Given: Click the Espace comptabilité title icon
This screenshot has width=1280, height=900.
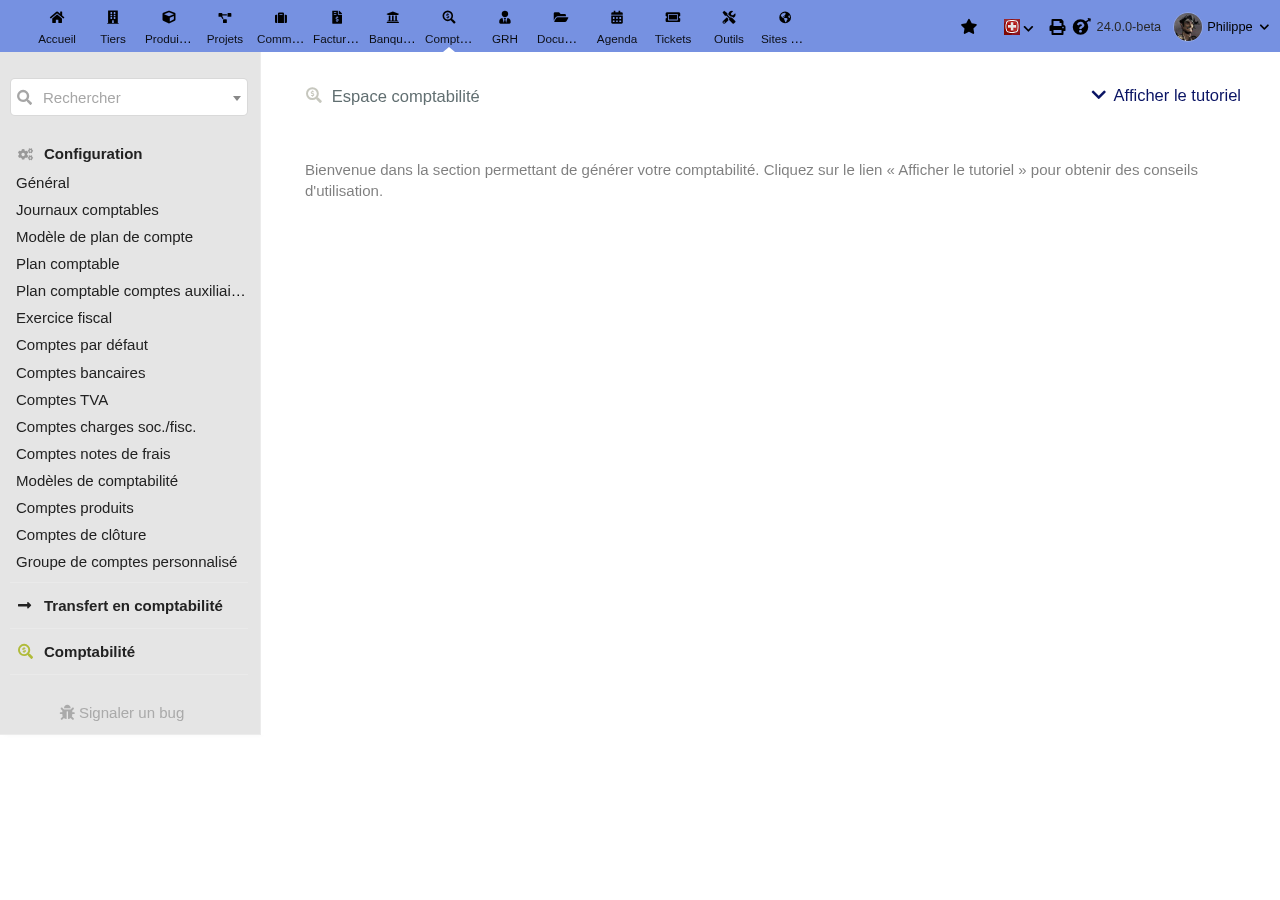Looking at the screenshot, I should 314,95.
